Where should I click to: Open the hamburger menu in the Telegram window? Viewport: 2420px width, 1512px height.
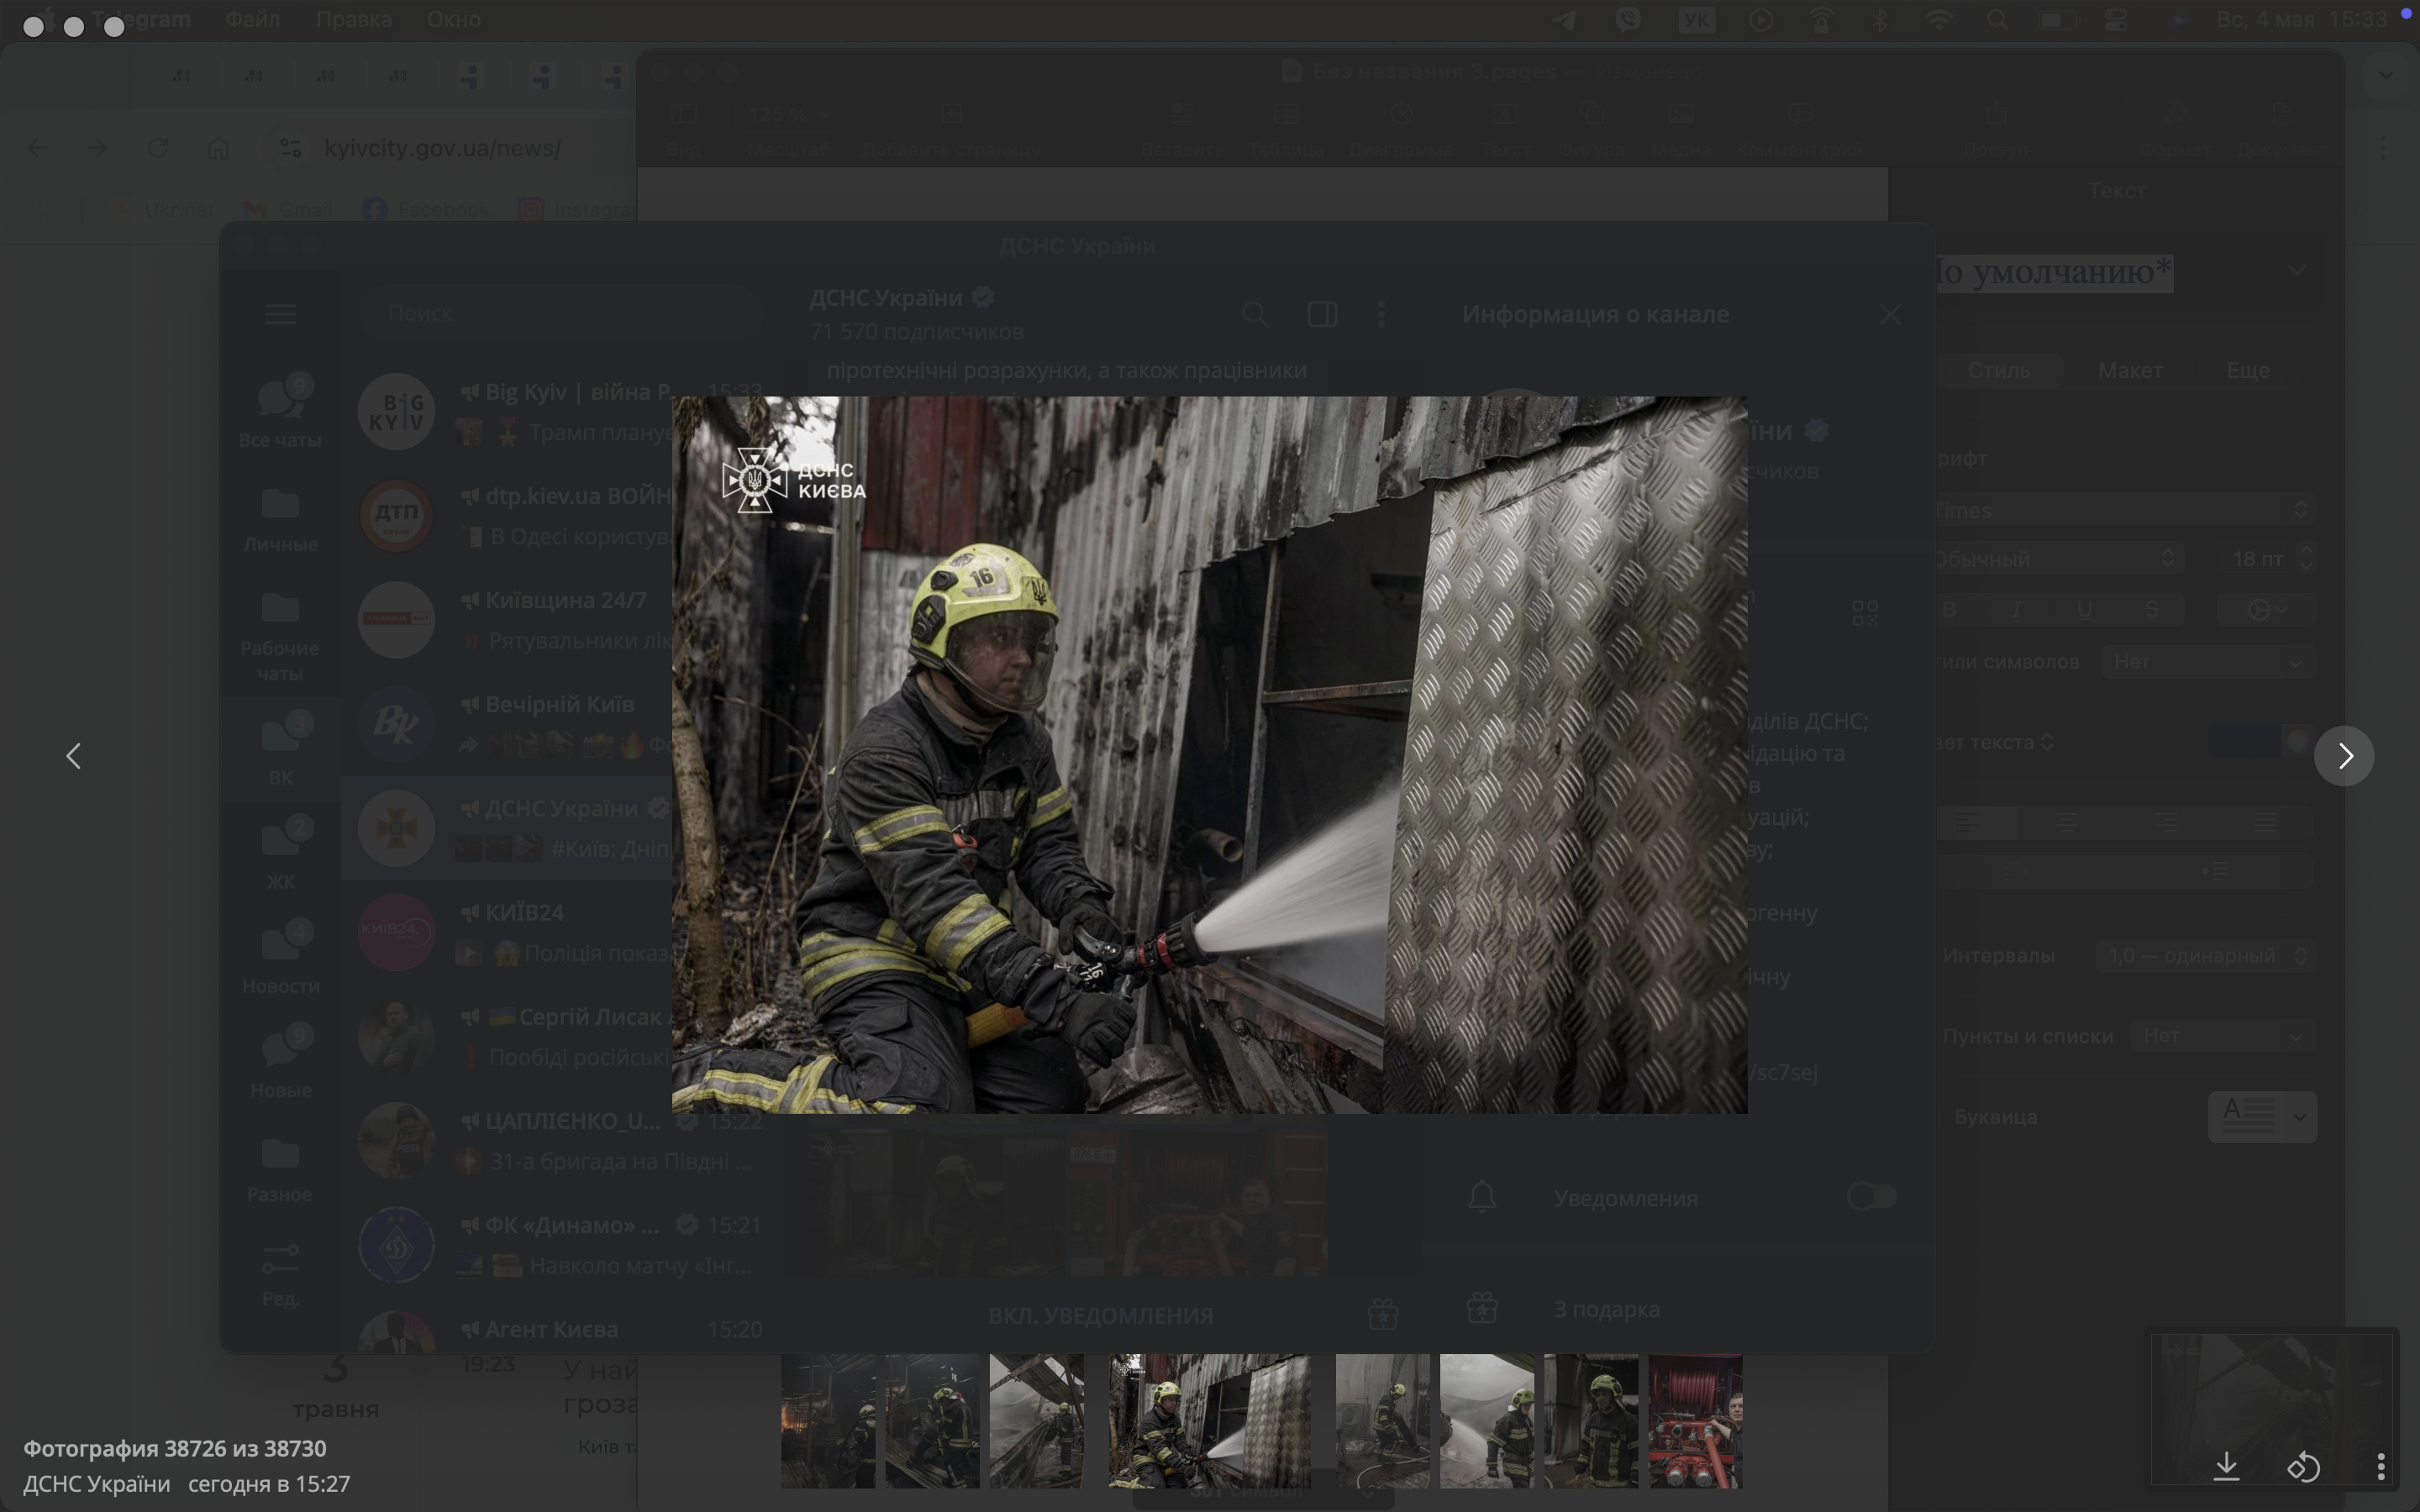(x=280, y=314)
